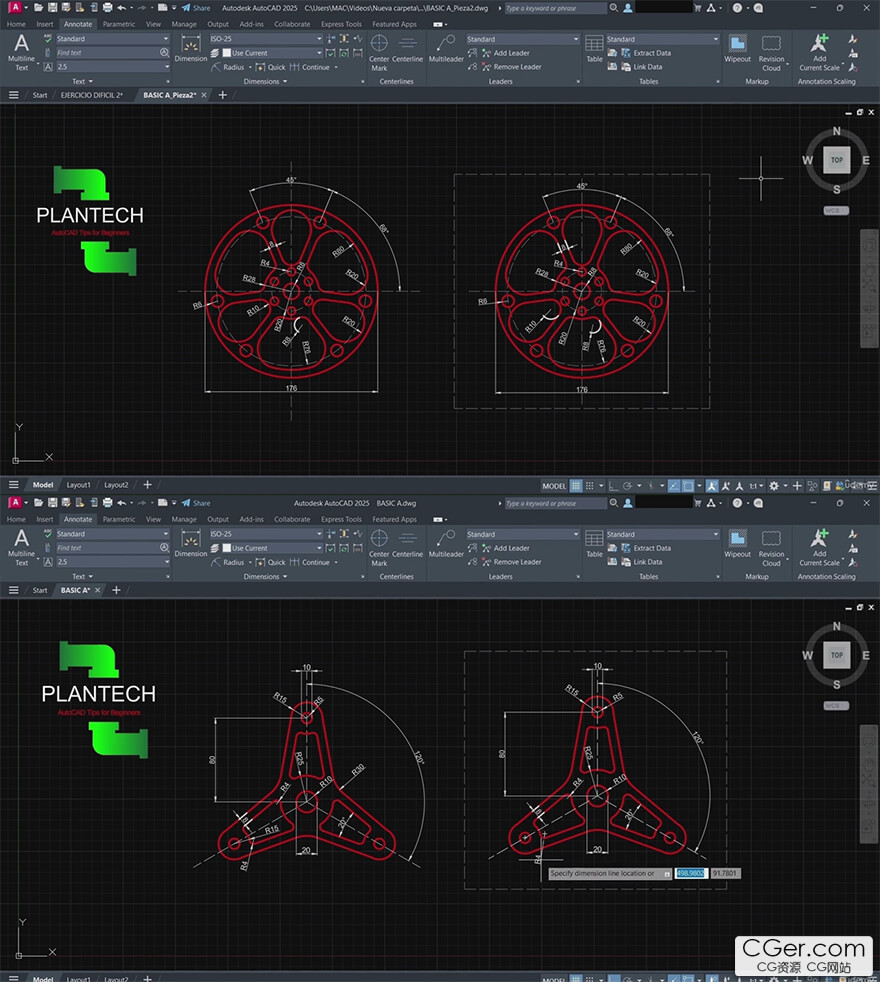Click TOP face of bottom window ViewCube
The width and height of the screenshot is (880, 982).
click(x=837, y=655)
